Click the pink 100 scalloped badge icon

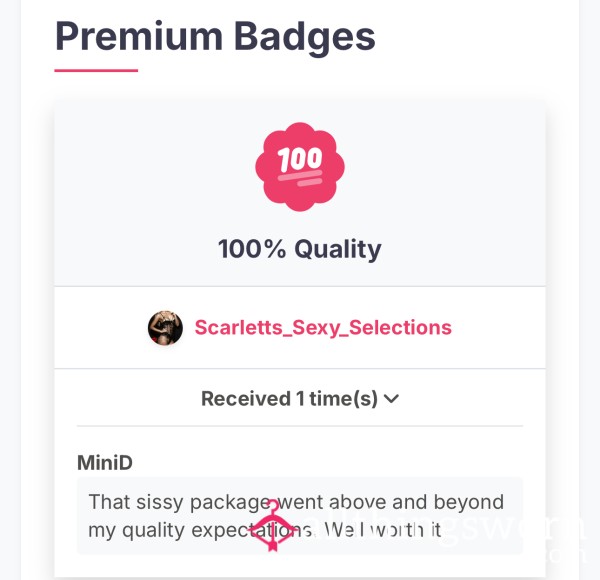tap(300, 167)
